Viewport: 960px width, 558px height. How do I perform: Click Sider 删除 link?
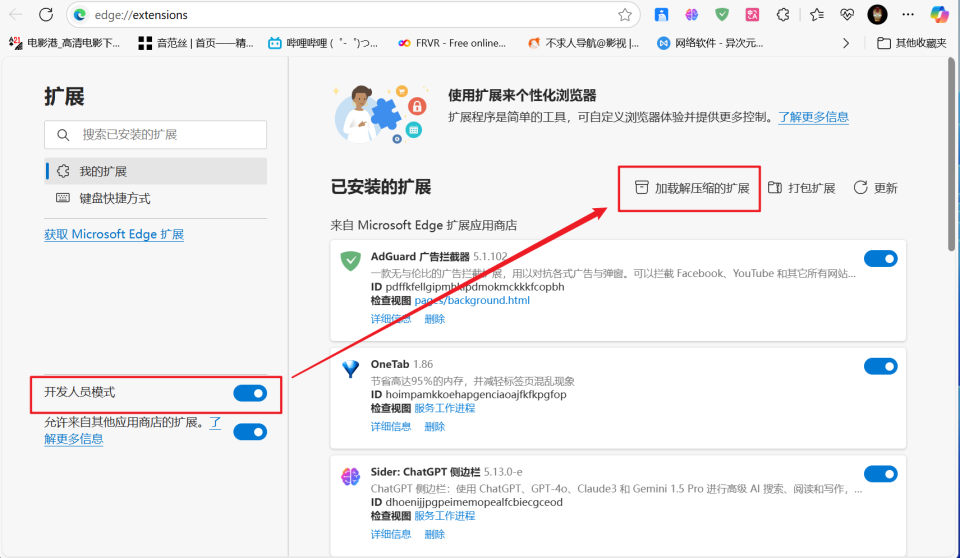coord(435,534)
